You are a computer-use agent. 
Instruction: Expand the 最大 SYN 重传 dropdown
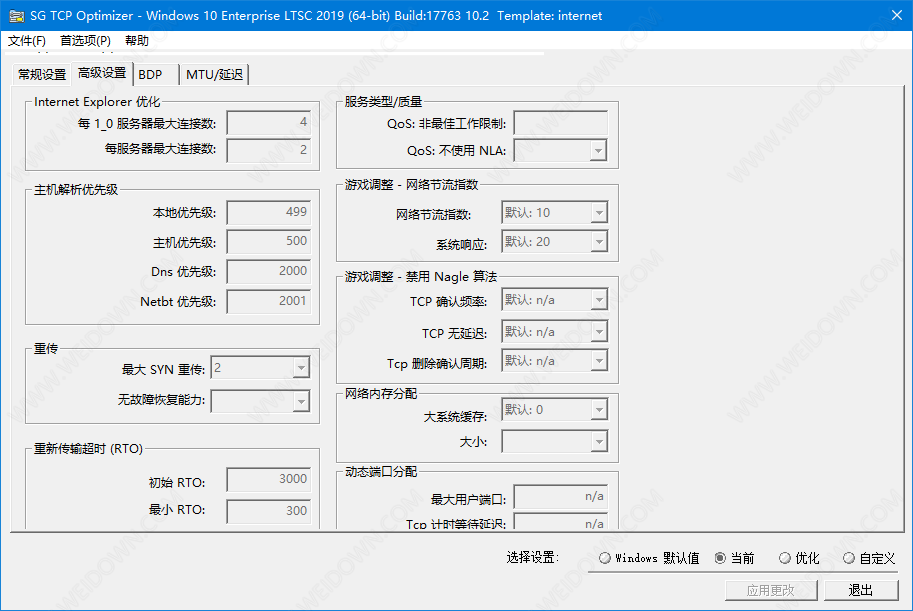point(301,368)
